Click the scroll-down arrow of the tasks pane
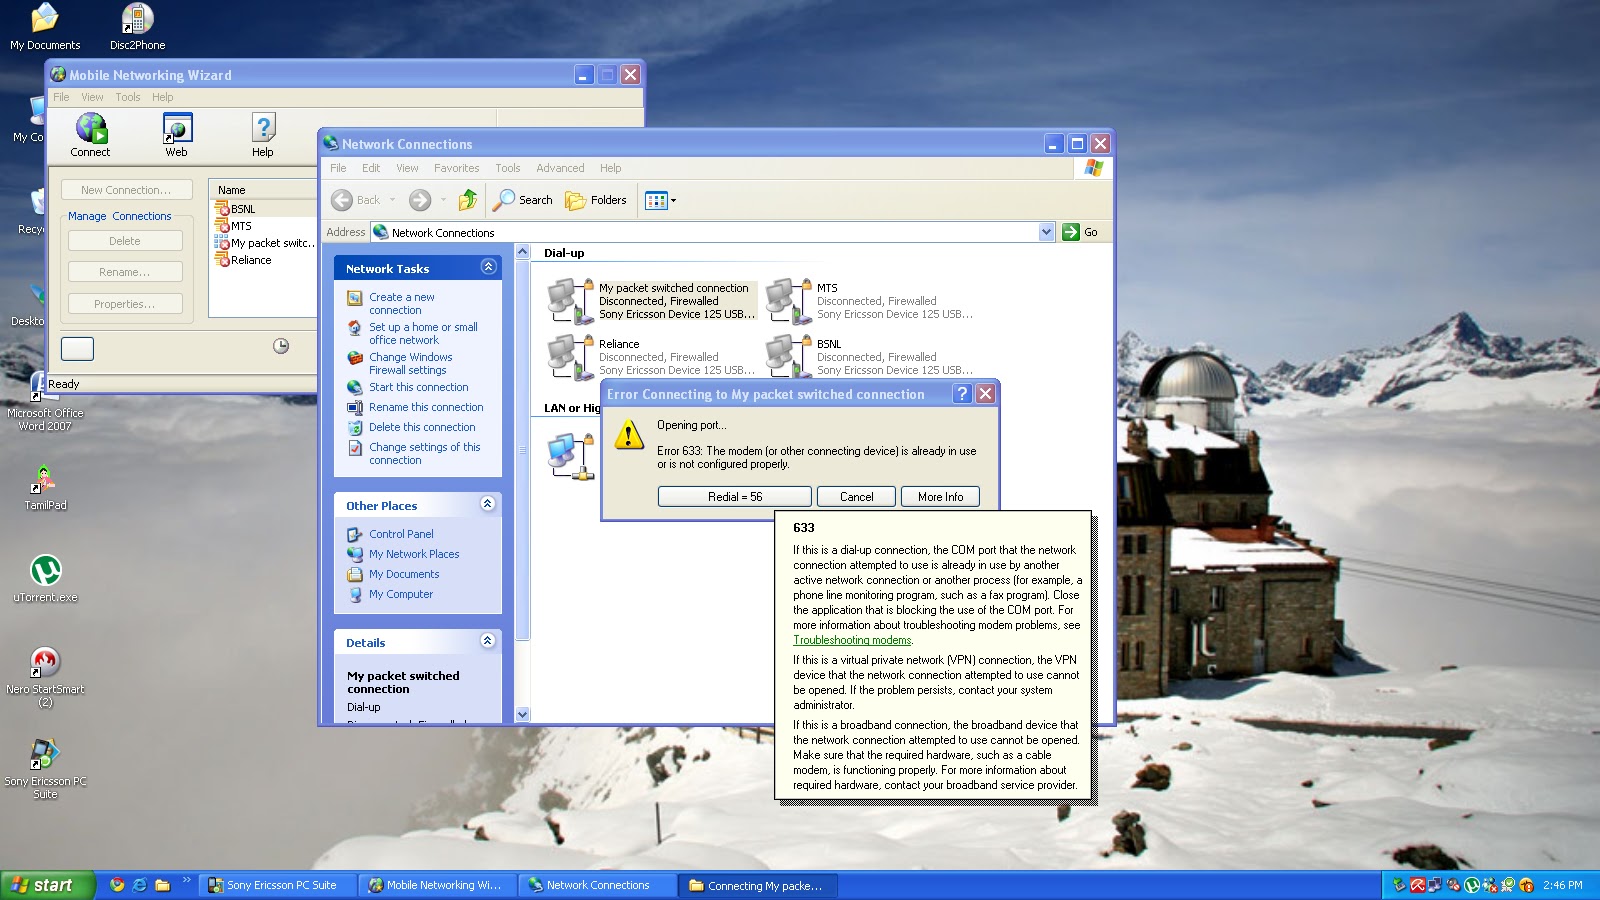1600x900 pixels. [522, 715]
